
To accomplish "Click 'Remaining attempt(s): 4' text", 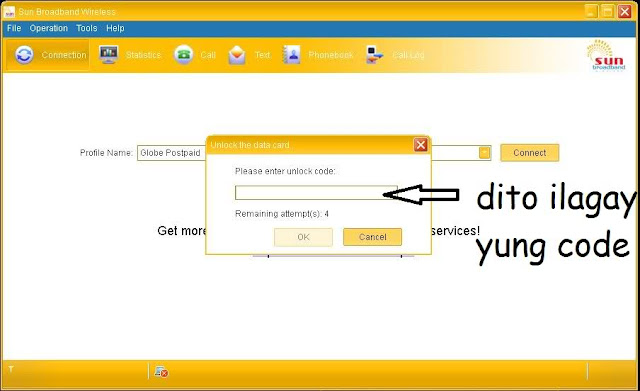I will [x=282, y=214].
